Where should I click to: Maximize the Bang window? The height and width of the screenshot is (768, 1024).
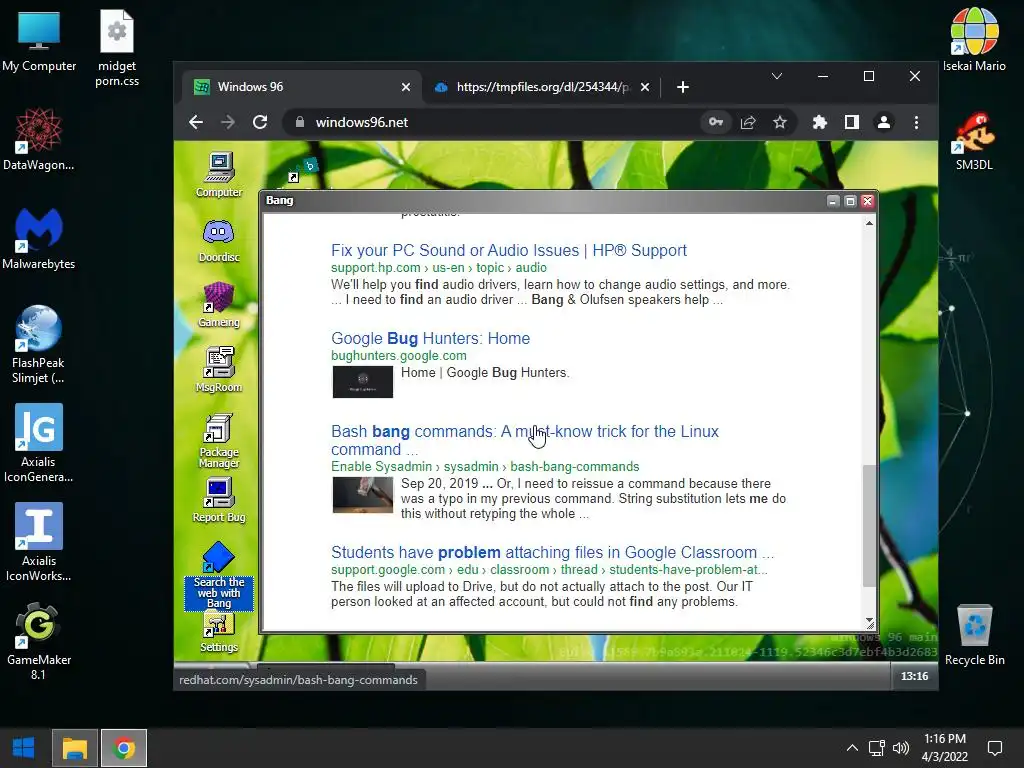[850, 200]
